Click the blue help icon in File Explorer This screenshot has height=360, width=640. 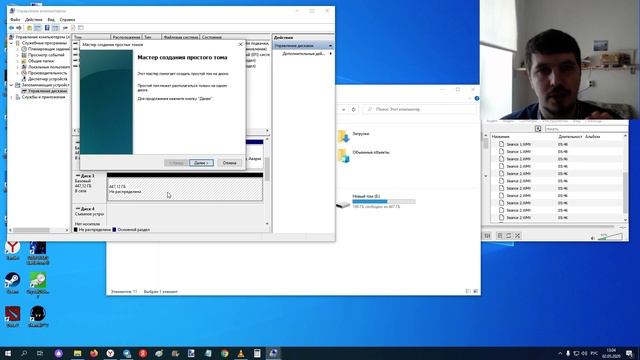coord(477,98)
